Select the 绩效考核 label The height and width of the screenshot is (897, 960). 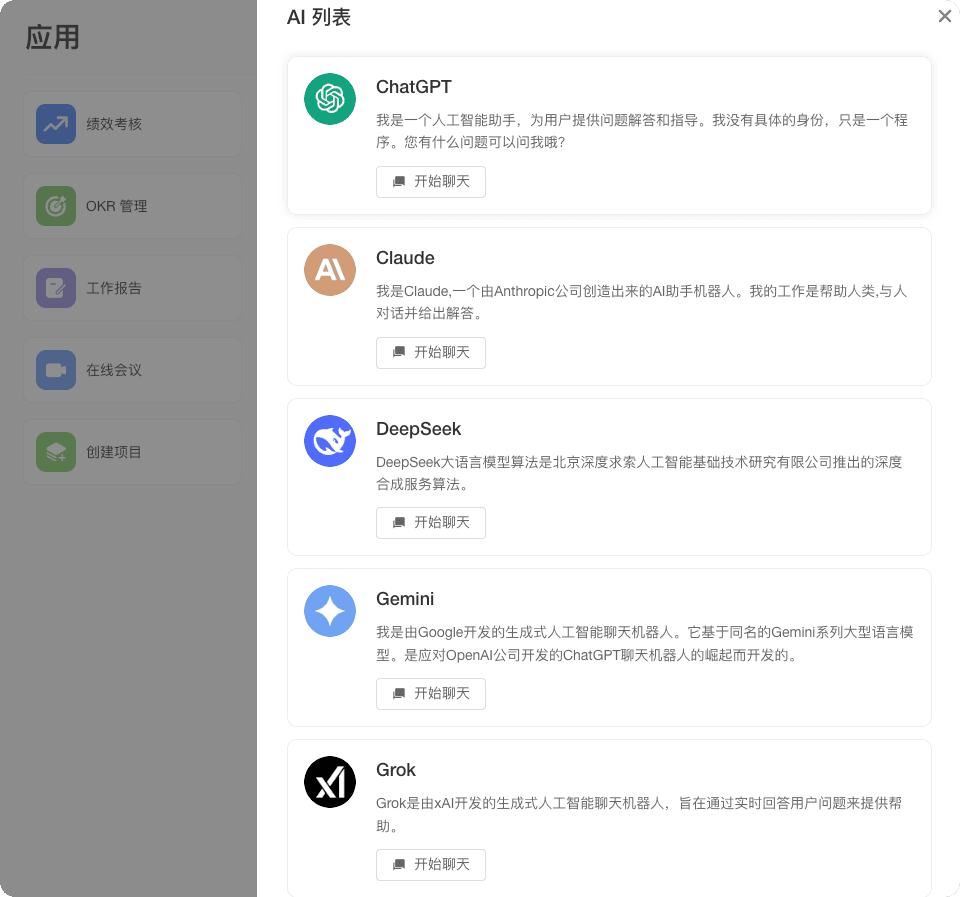pyautogui.click(x=114, y=124)
